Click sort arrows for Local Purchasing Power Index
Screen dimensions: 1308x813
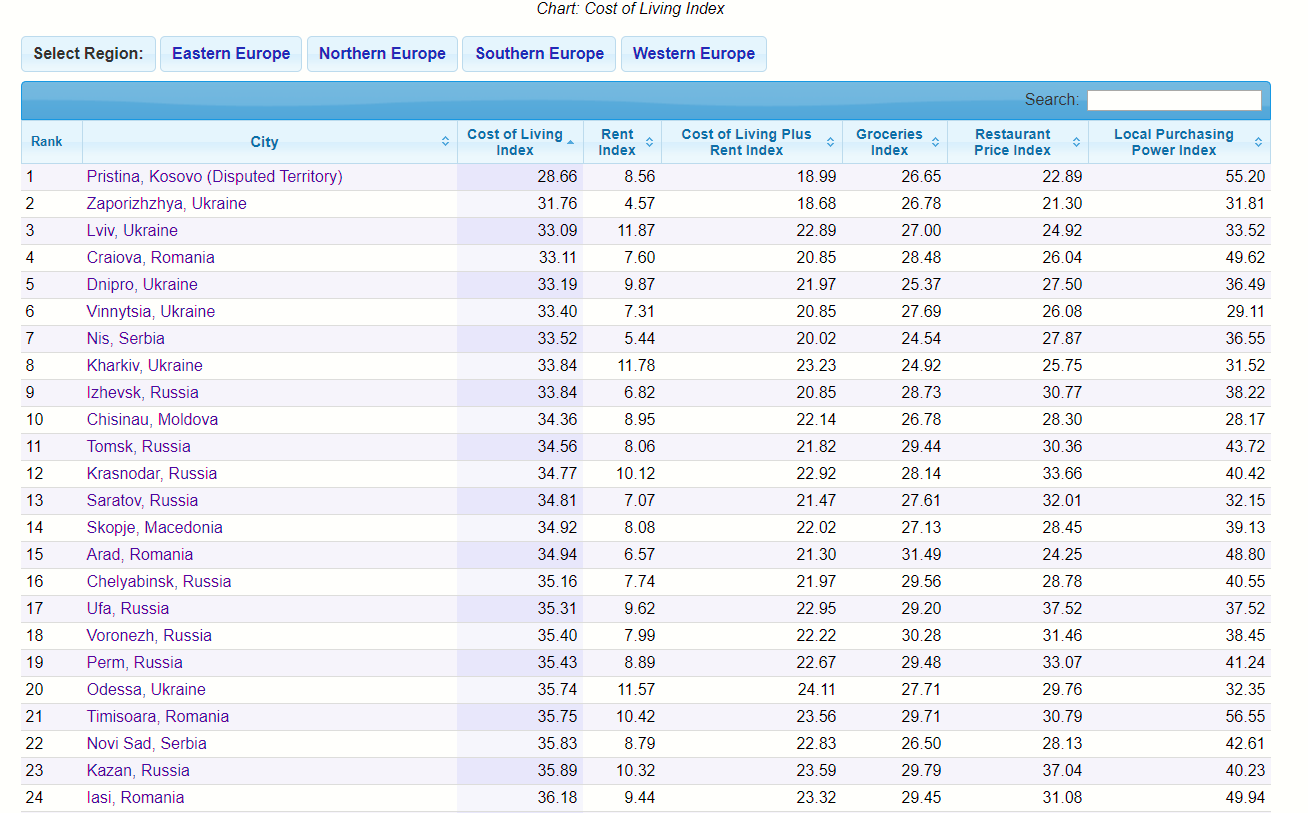pos(1258,142)
